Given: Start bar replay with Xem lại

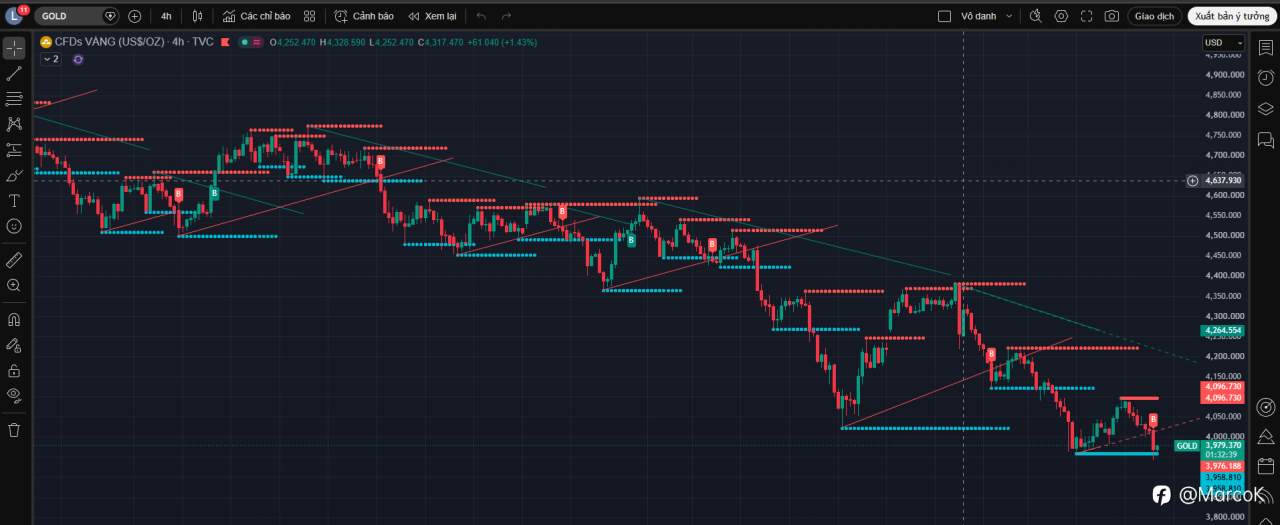Looking at the screenshot, I should coord(432,16).
